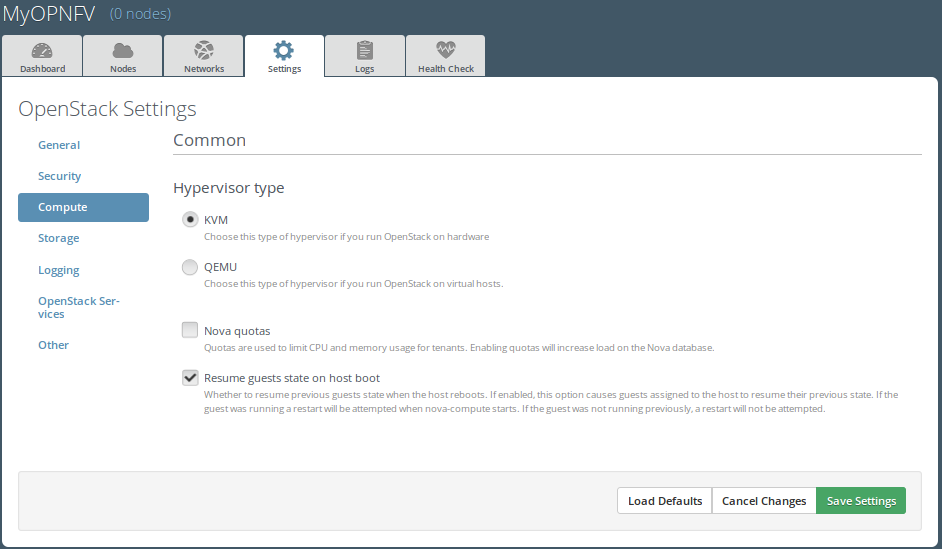
Task: Select QEMU hypervisor type
Action: pyautogui.click(x=190, y=267)
